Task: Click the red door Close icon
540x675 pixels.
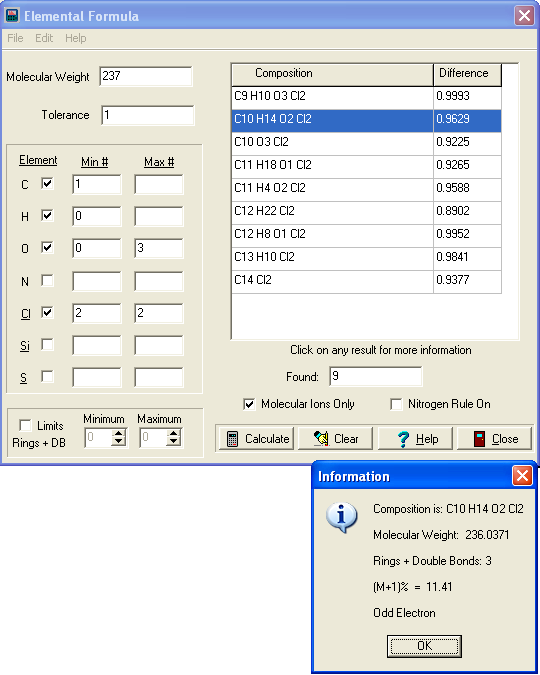Action: click(479, 439)
